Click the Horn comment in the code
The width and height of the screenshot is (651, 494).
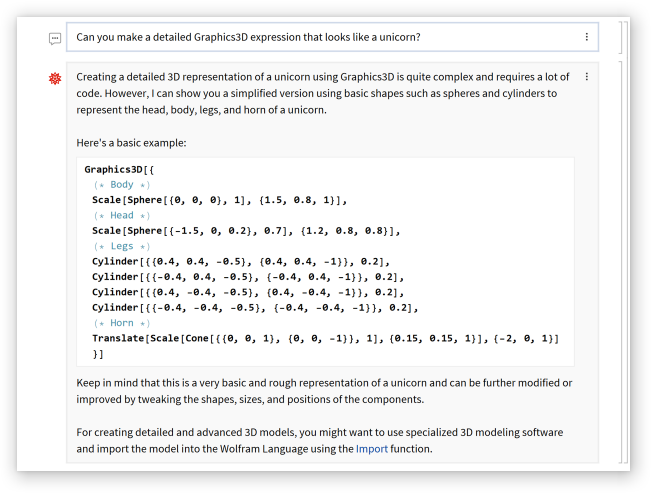click(x=122, y=323)
